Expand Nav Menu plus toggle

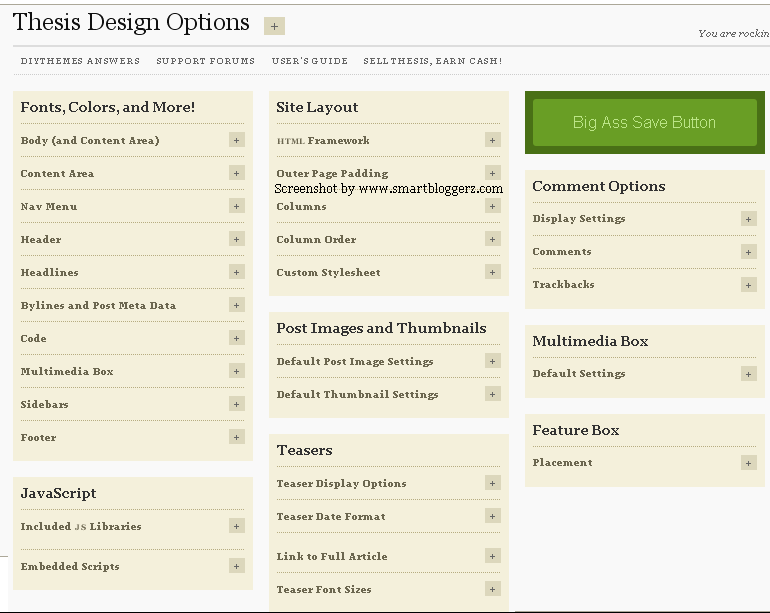[x=237, y=206]
